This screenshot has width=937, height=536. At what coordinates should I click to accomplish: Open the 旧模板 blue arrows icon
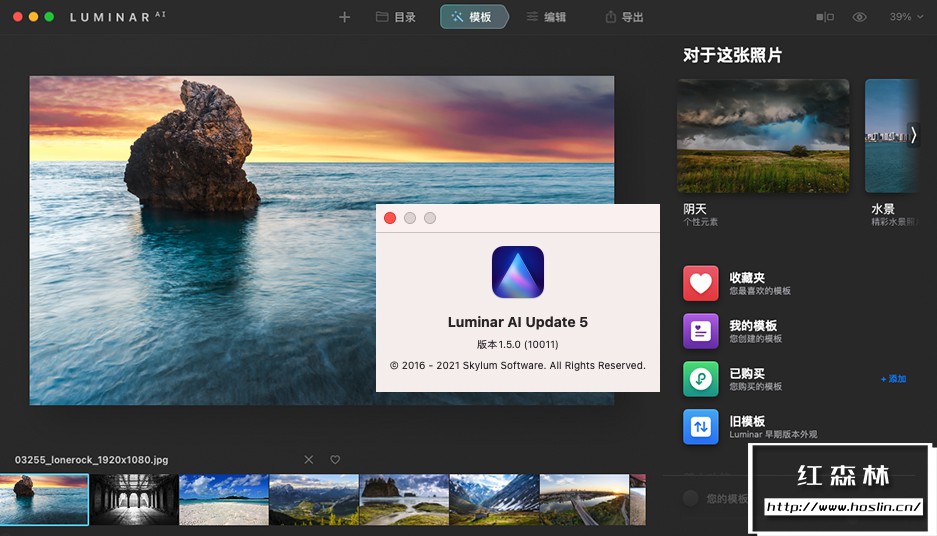[701, 427]
